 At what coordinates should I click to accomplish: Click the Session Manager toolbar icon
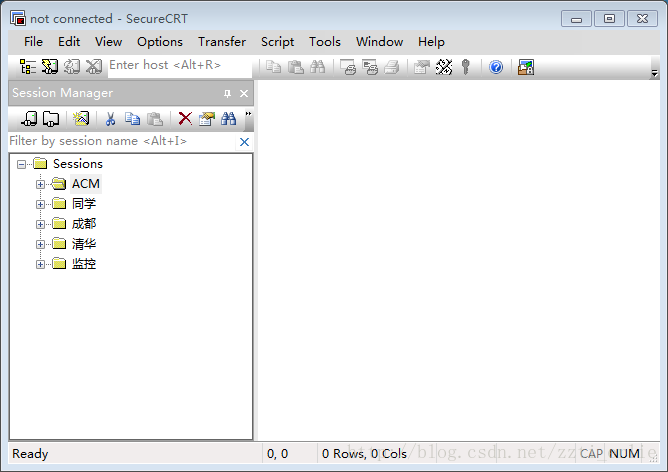click(x=27, y=67)
